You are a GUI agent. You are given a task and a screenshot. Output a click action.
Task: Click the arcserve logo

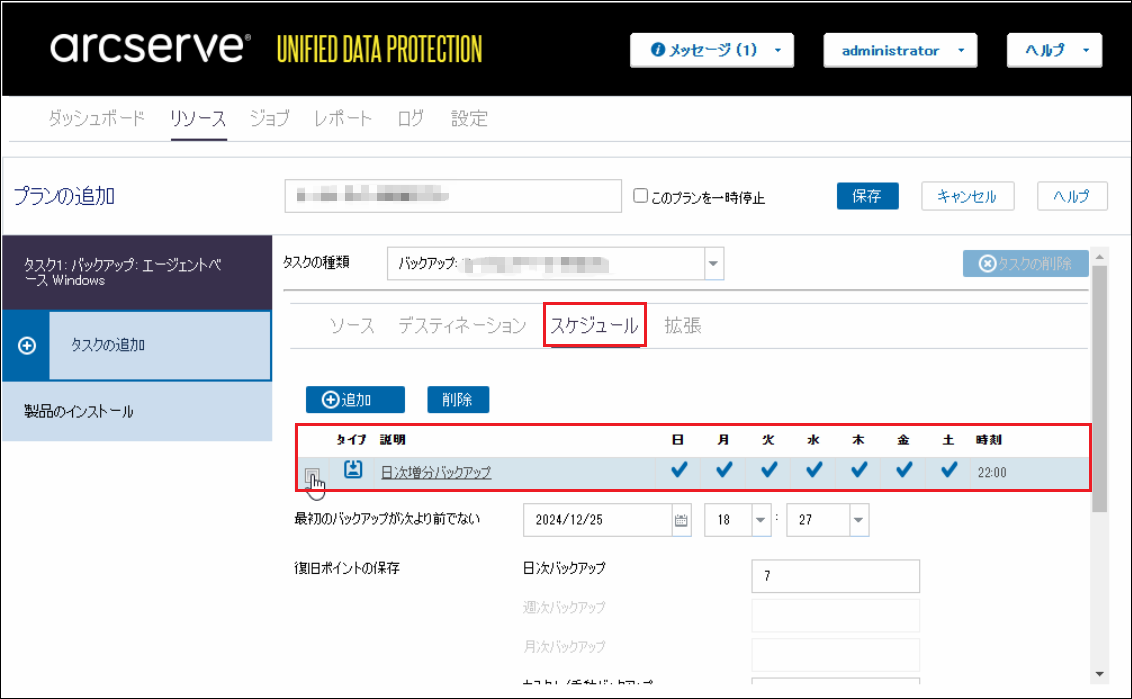pyautogui.click(x=150, y=47)
